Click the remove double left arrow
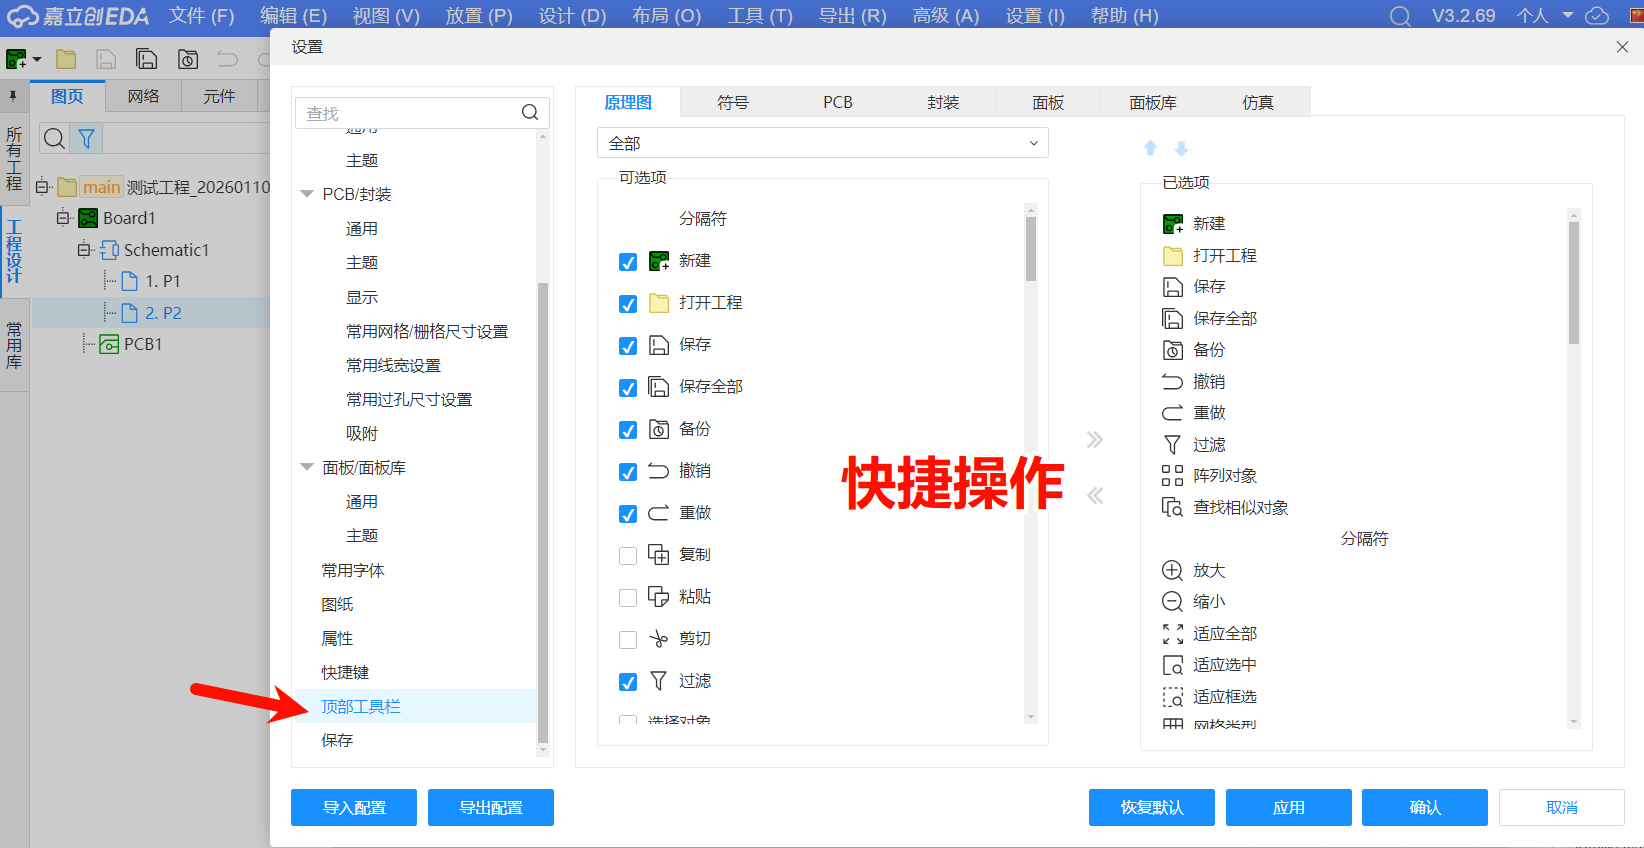1644x848 pixels. pos(1095,495)
